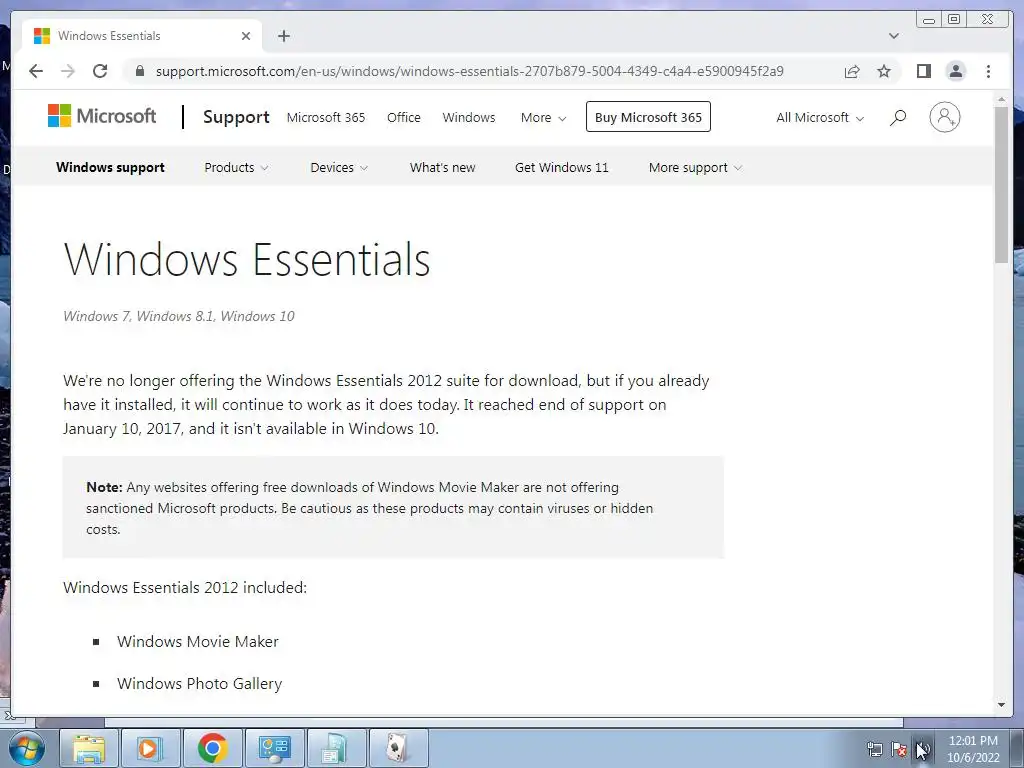Expand the All Microsoft dropdown

[820, 118]
